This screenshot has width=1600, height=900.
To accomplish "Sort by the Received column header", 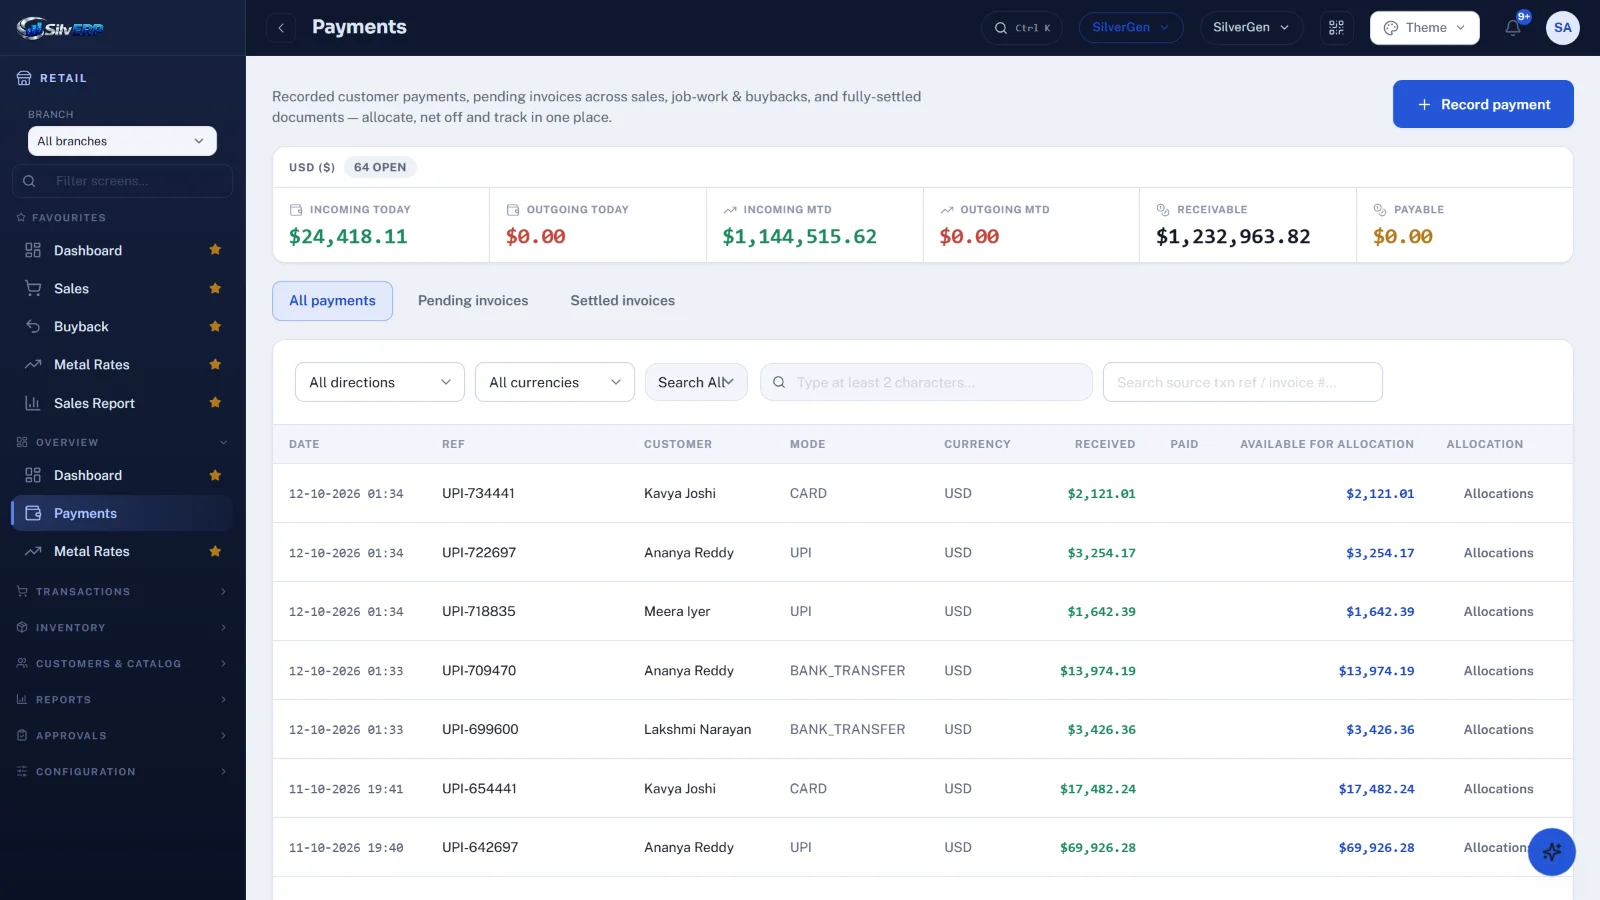I will point(1105,444).
